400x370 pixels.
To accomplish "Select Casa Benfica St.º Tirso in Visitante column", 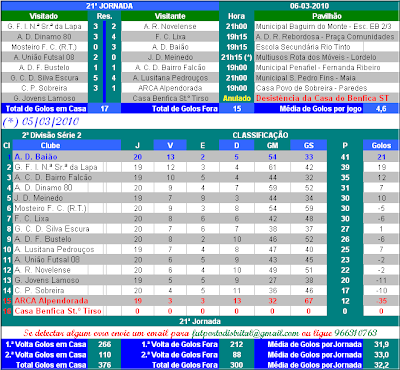I will pos(170,98).
